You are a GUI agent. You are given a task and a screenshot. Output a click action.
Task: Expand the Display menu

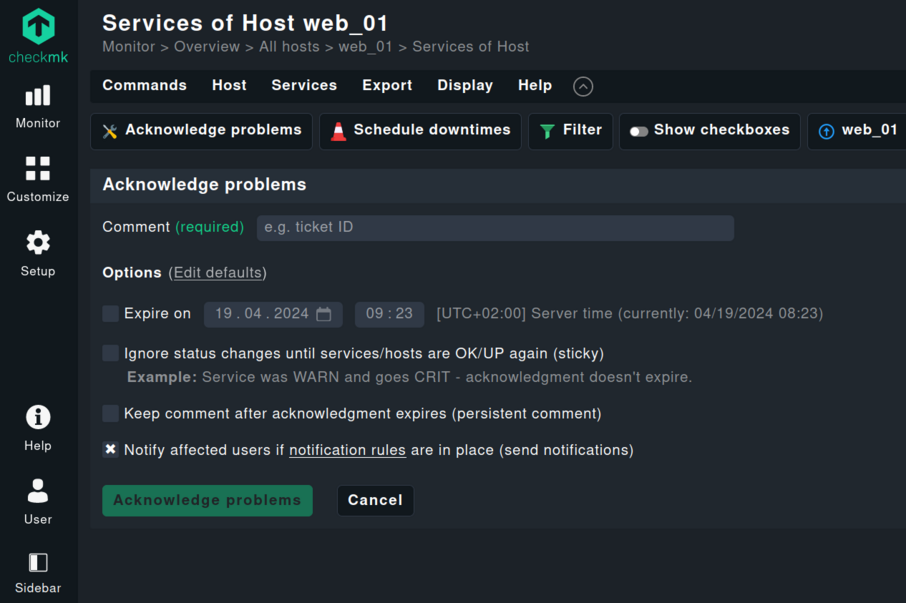pyautogui.click(x=465, y=86)
